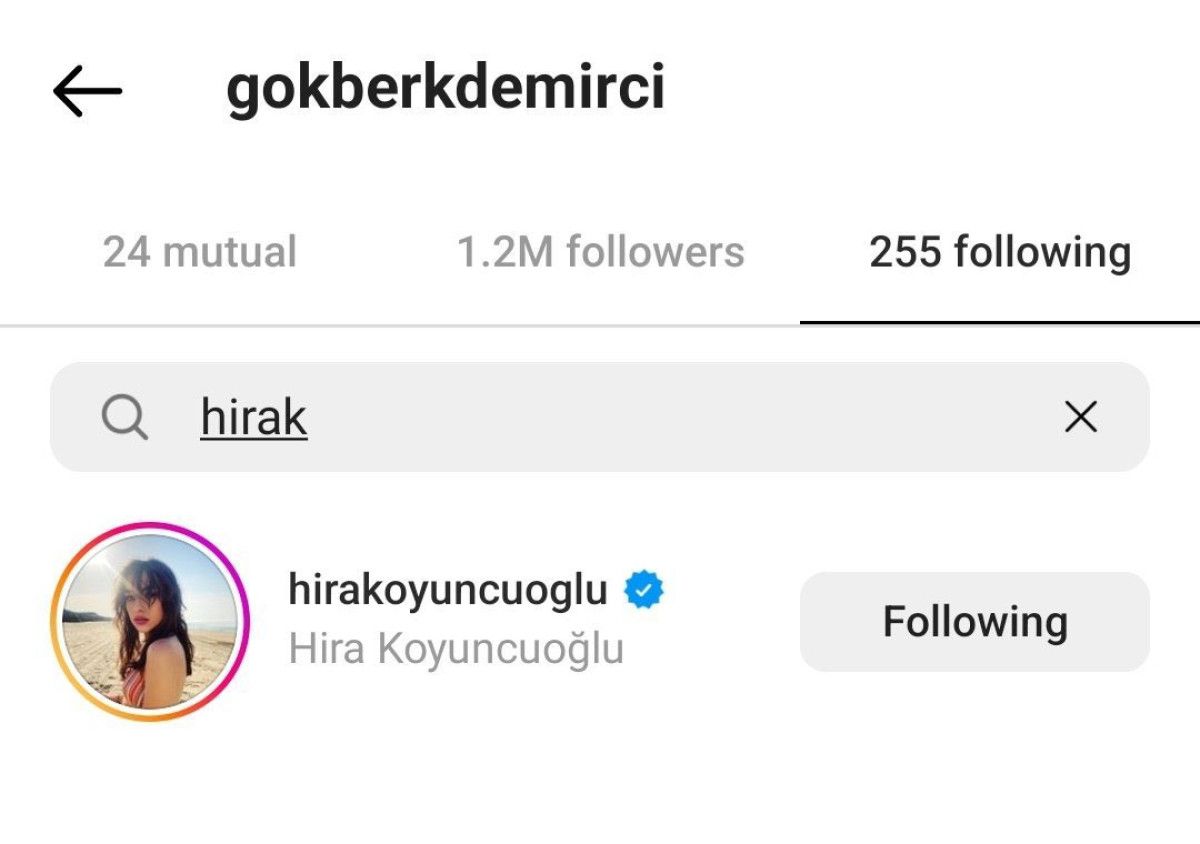Click empty space inside the search bar

pyautogui.click(x=680, y=417)
